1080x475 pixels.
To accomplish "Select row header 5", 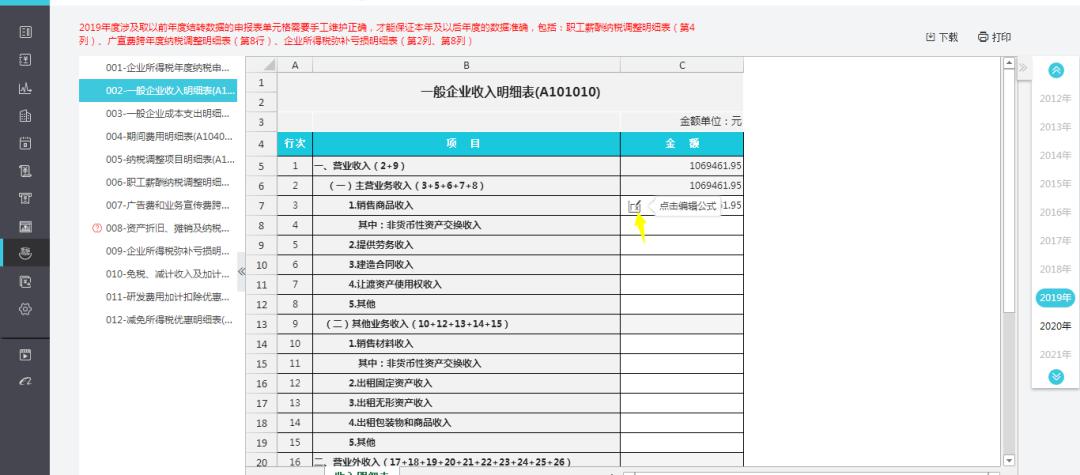I will (261, 166).
